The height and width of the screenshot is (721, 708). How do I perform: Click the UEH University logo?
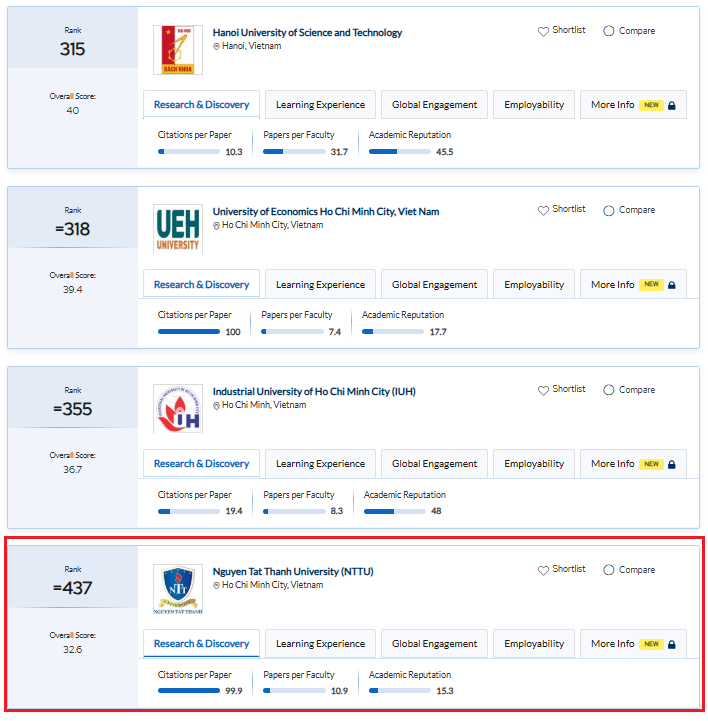[177, 229]
